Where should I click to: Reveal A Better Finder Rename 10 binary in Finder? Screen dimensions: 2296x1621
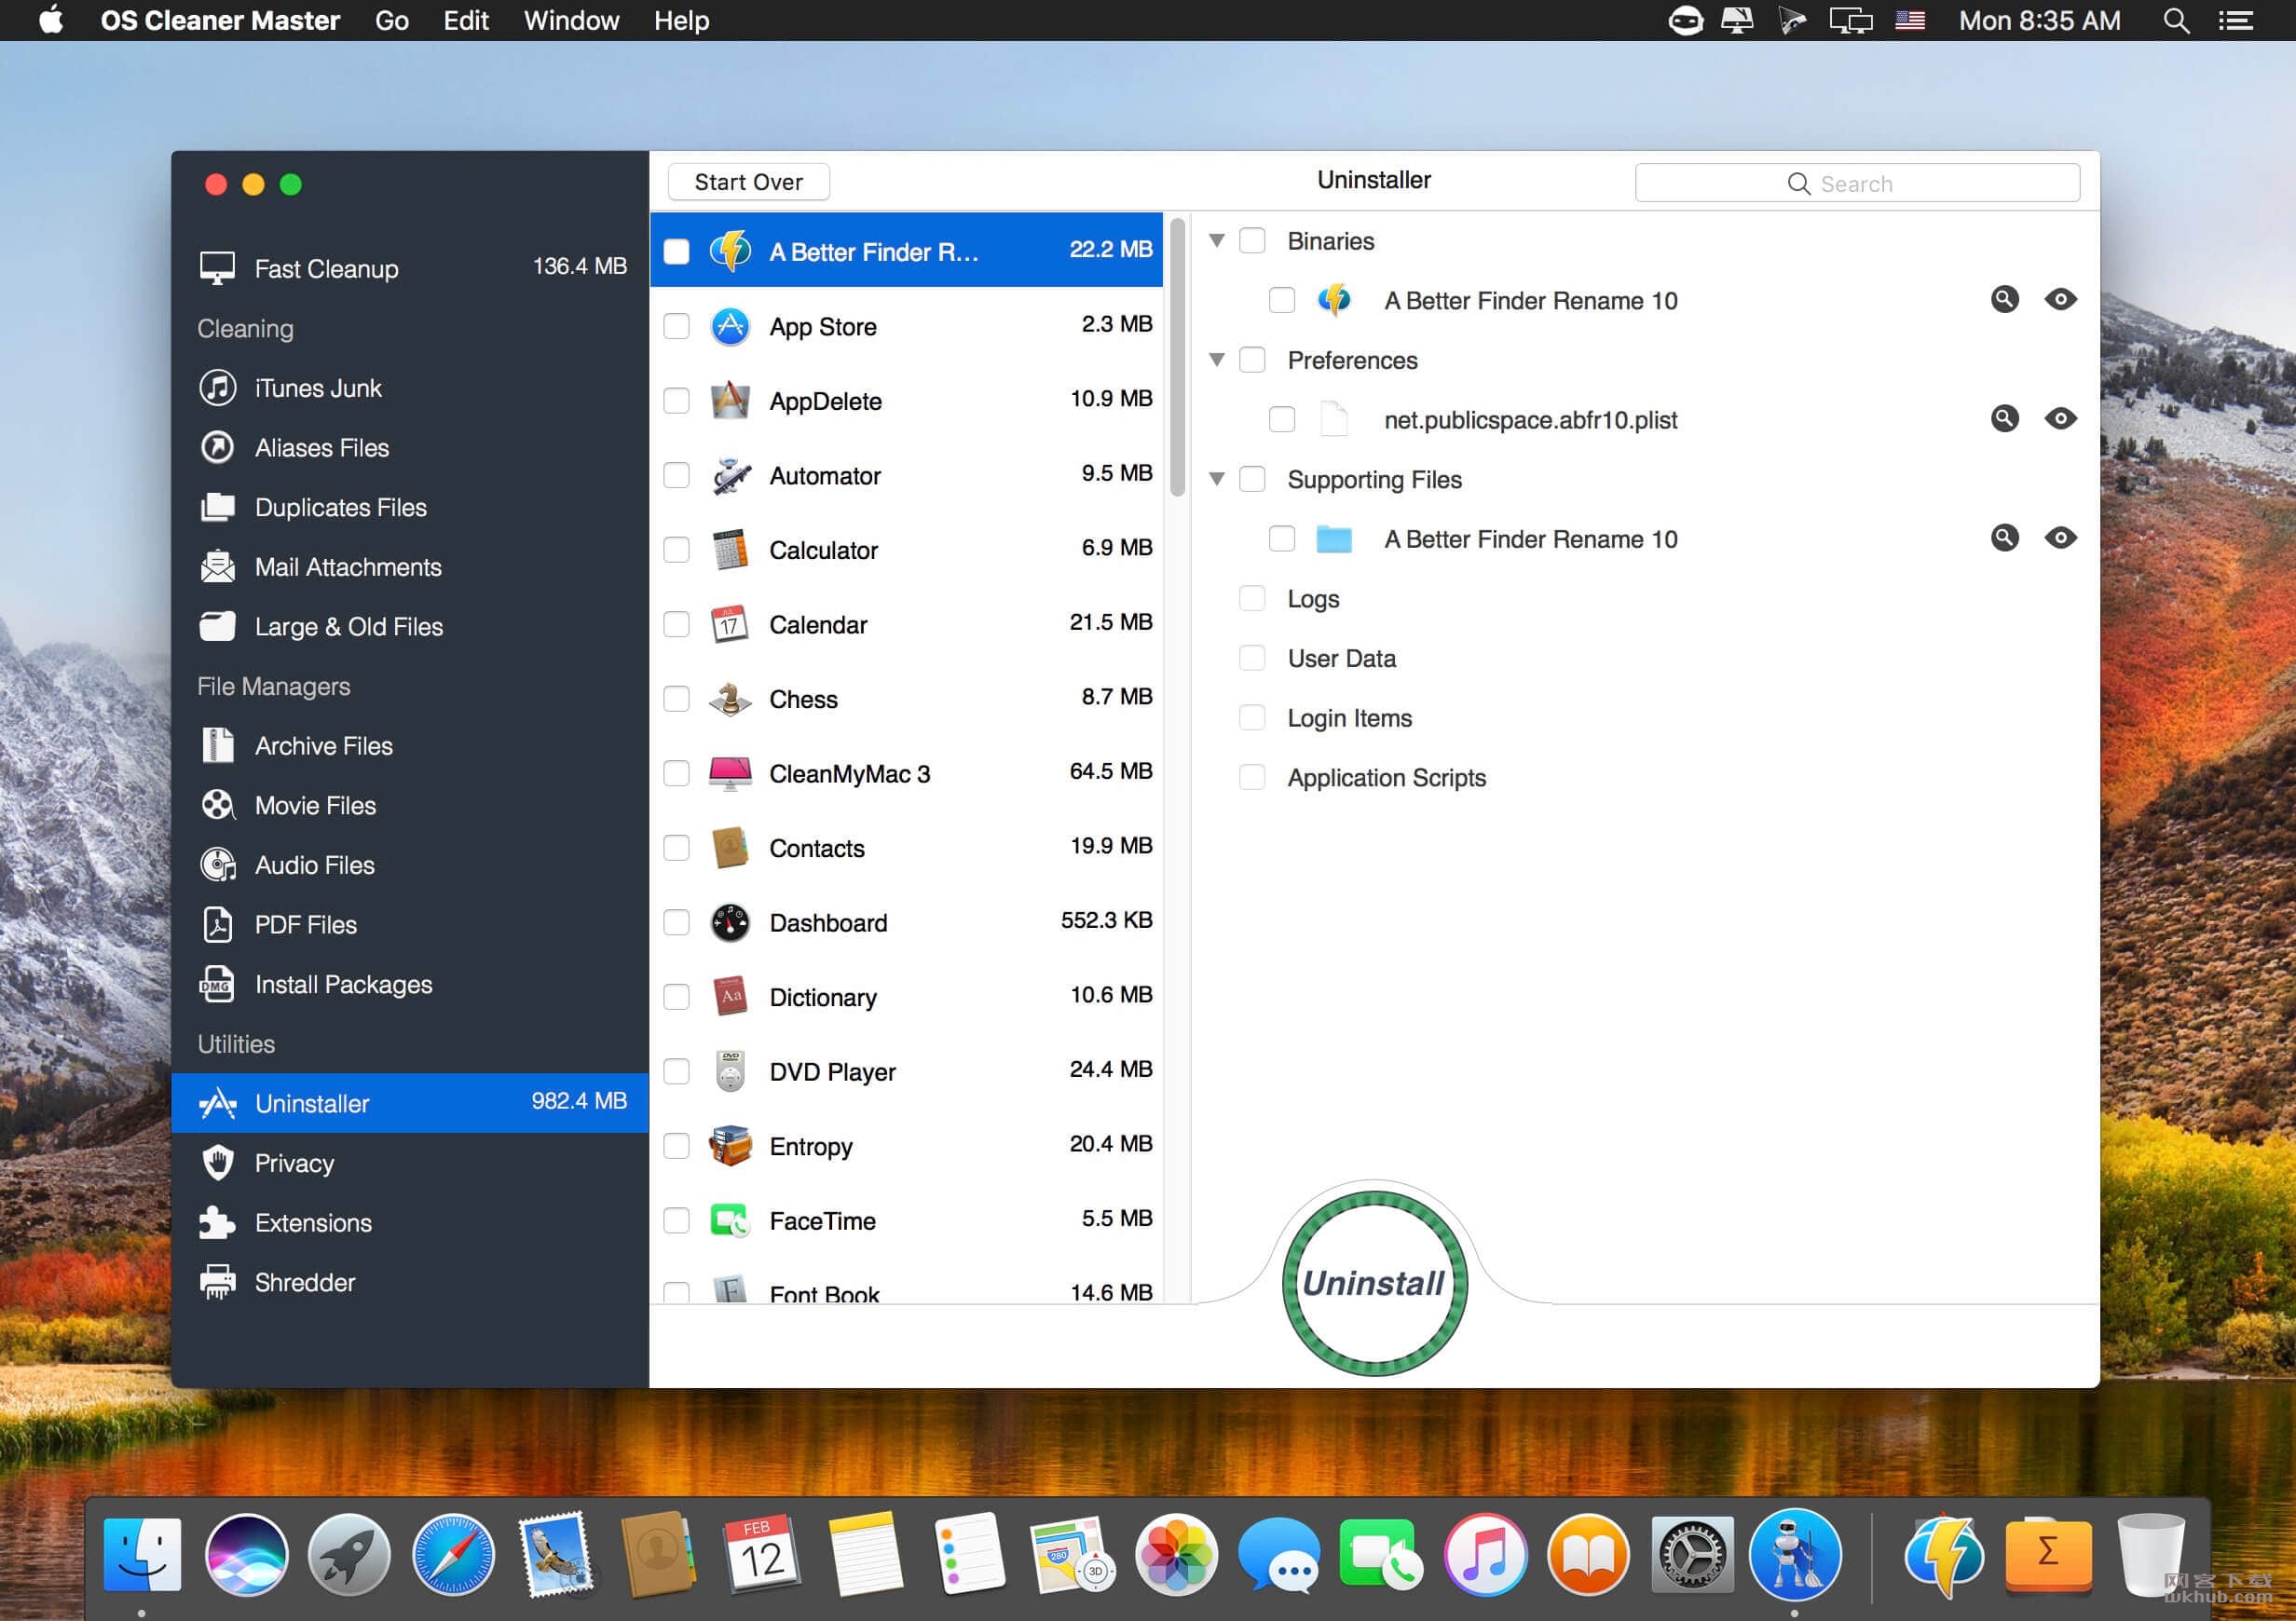tap(2005, 299)
